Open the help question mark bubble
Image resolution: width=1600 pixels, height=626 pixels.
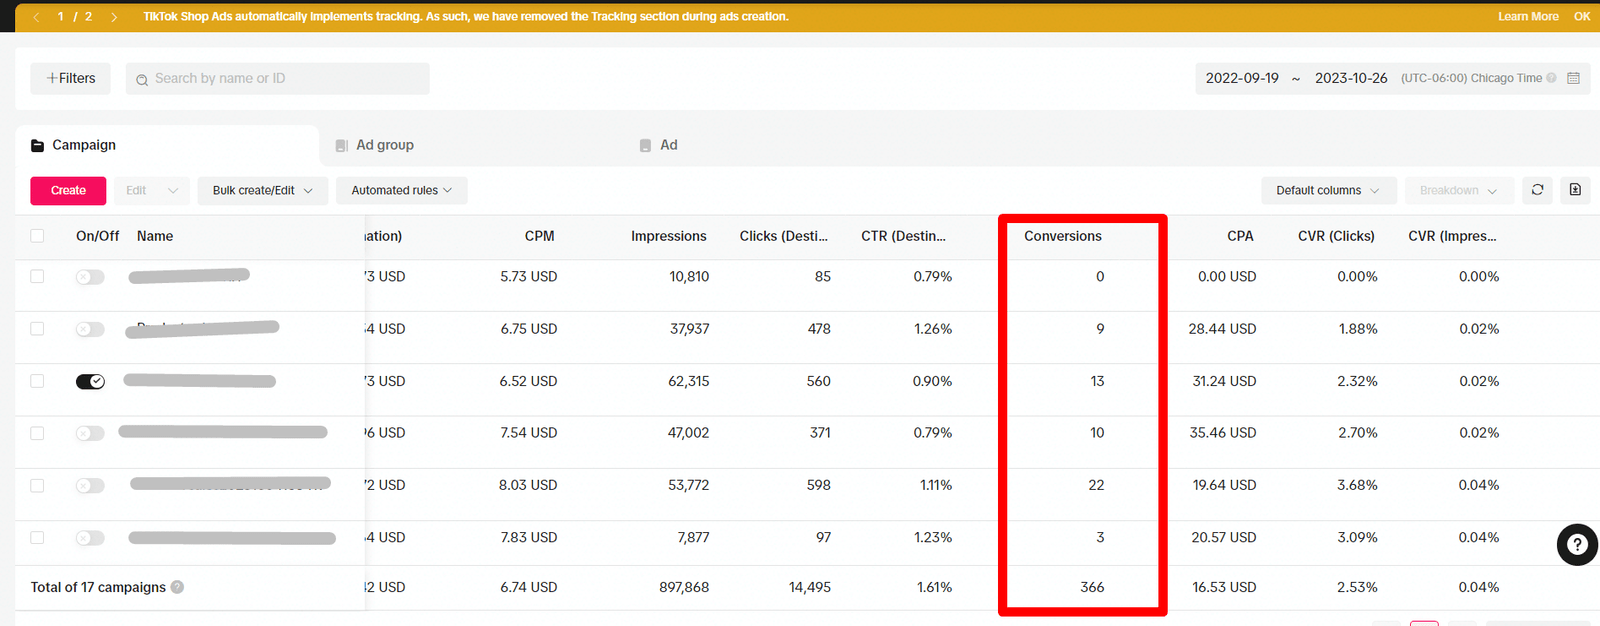1577,545
